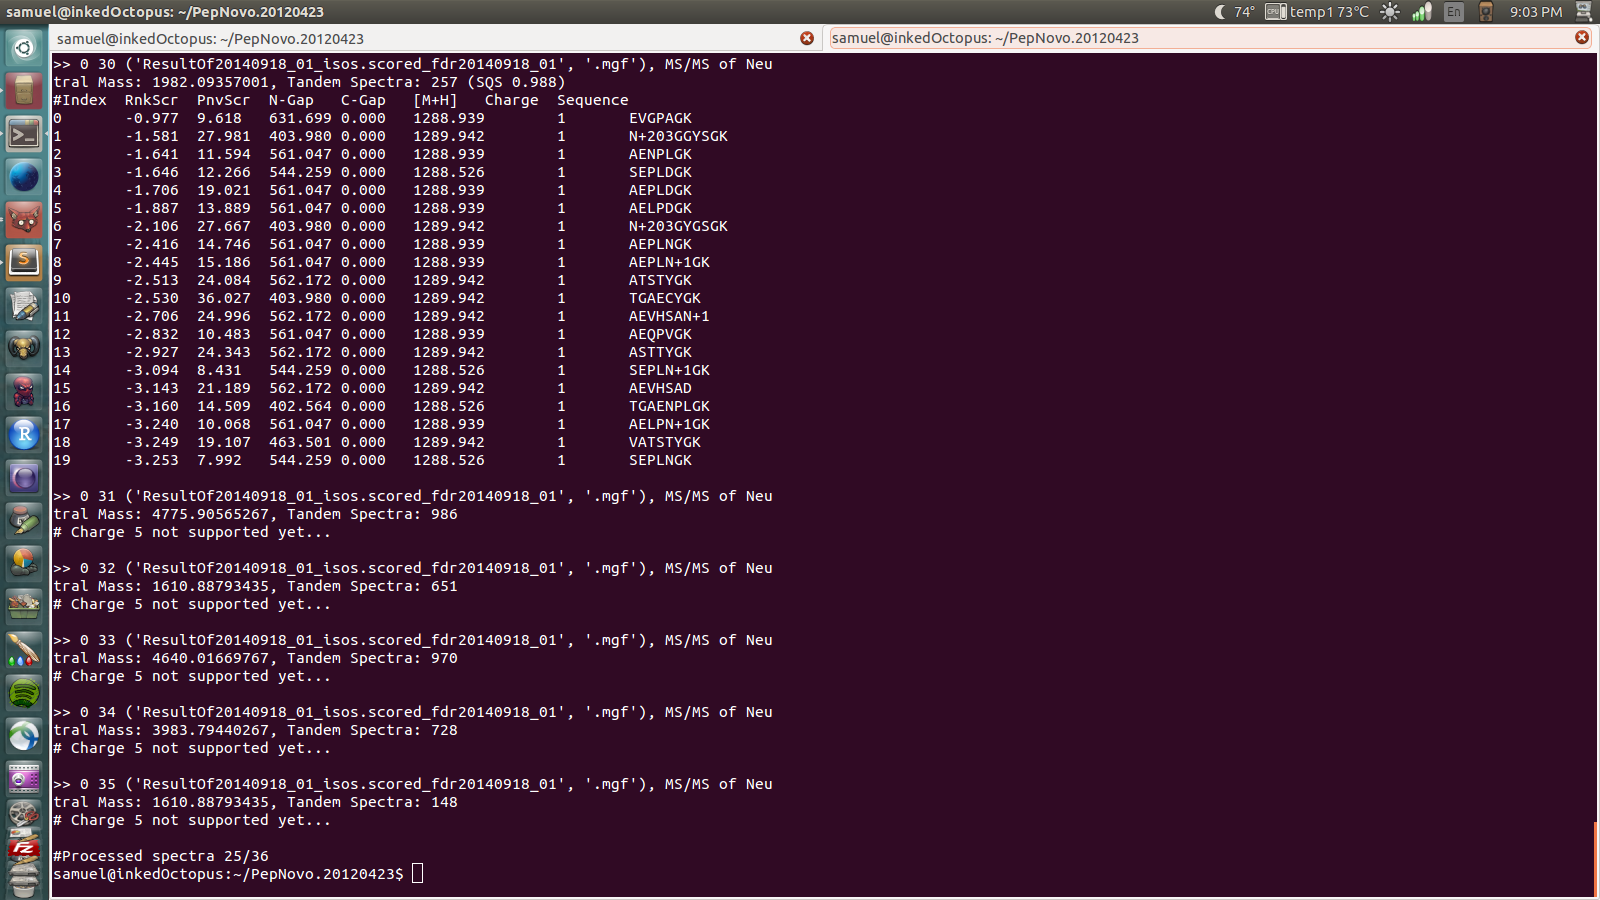Open the ram head application icon
This screenshot has height=900, width=1600.
[24, 348]
